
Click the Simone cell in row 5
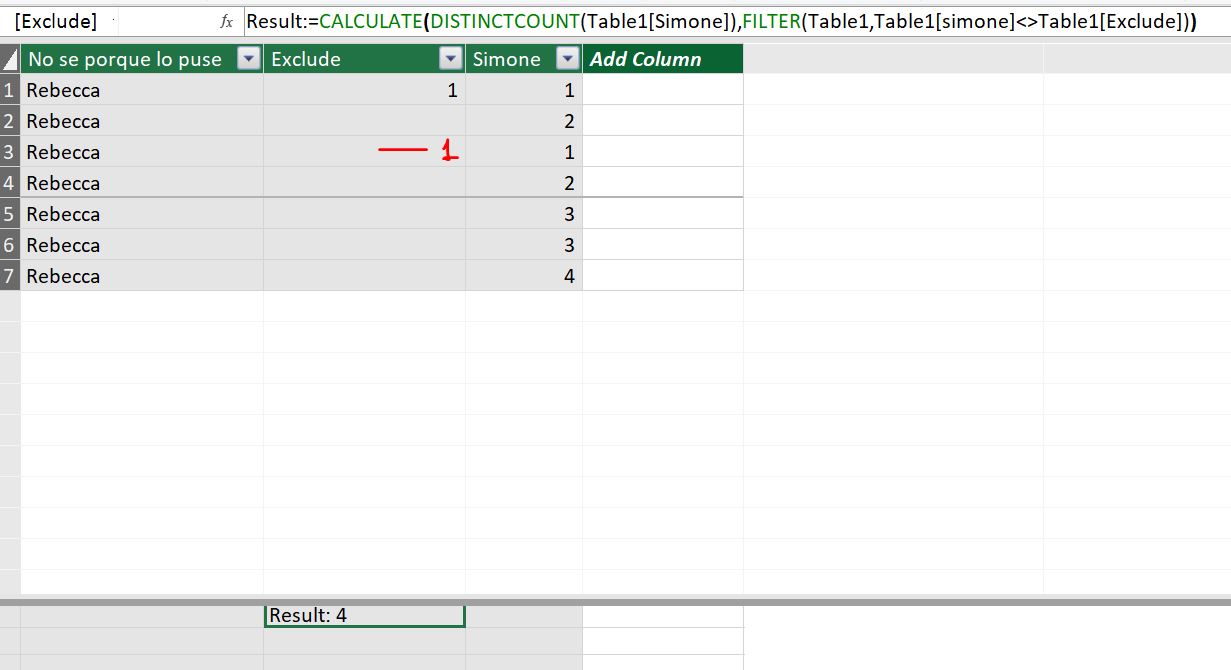tap(524, 214)
